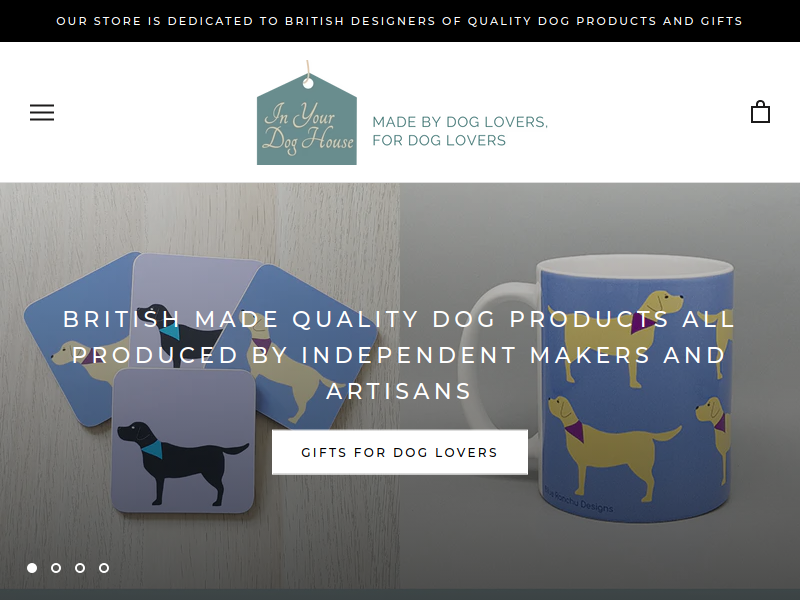The height and width of the screenshot is (600, 800).
Task: Click the hero heading about British made products
Action: point(399,355)
